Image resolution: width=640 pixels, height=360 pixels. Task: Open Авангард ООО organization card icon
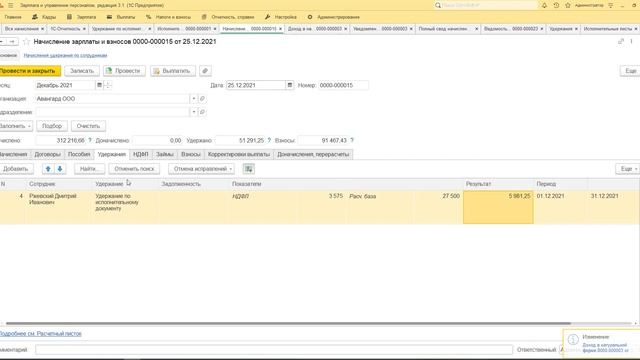pyautogui.click(x=202, y=98)
